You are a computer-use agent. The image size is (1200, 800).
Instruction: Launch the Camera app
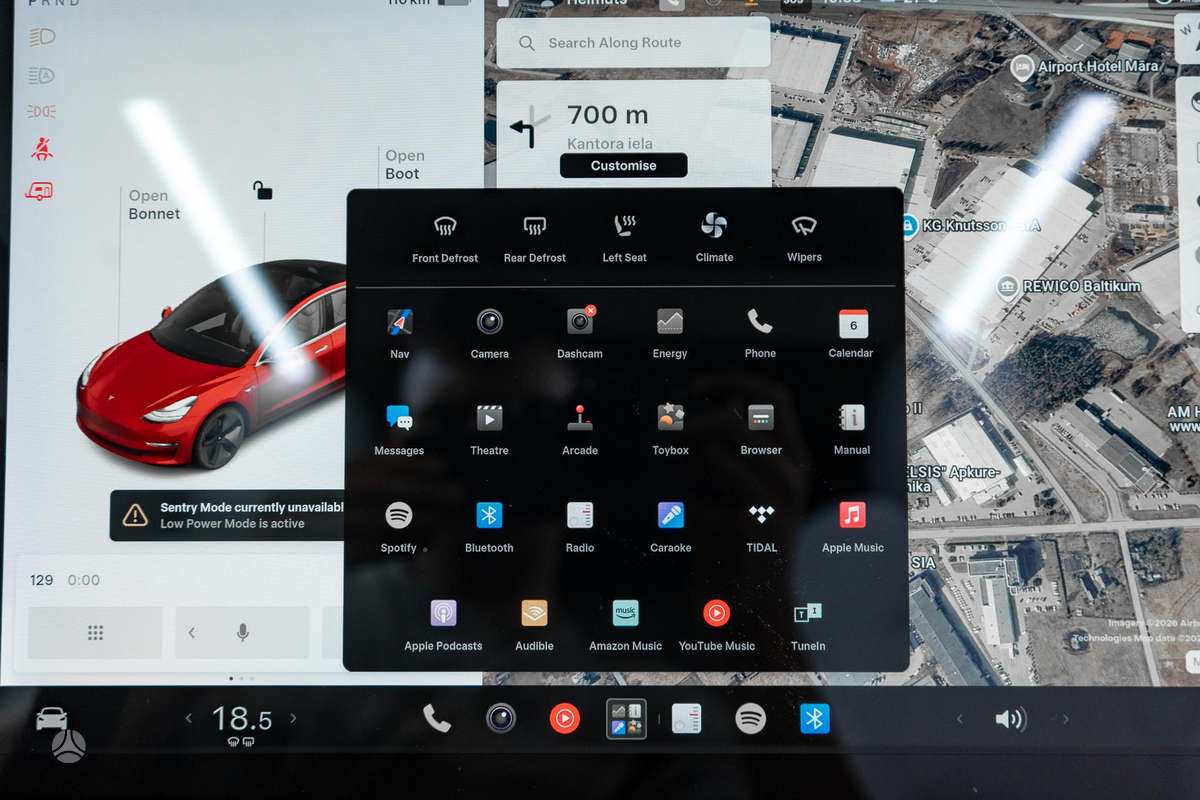(x=489, y=333)
